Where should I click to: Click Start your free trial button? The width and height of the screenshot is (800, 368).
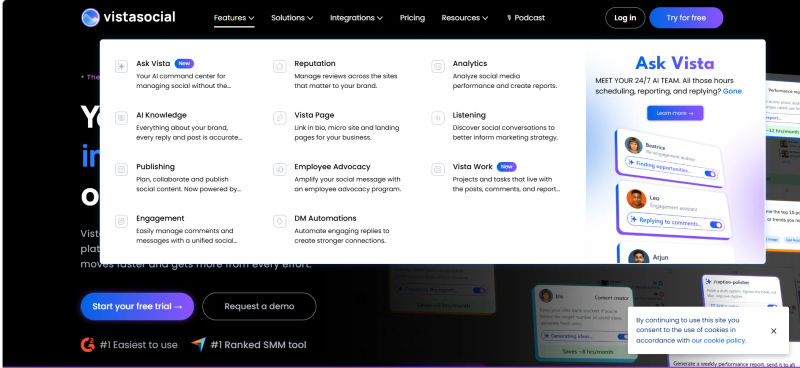[137, 306]
